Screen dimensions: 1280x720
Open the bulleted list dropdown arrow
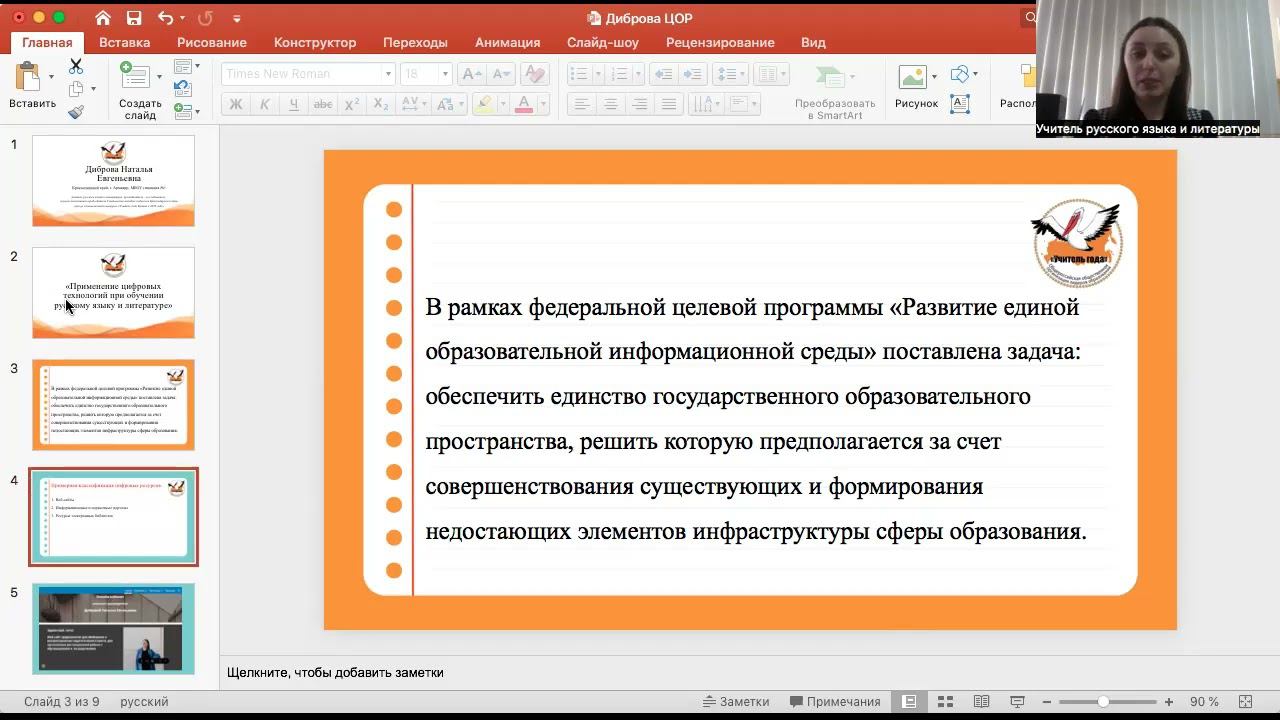coord(596,74)
